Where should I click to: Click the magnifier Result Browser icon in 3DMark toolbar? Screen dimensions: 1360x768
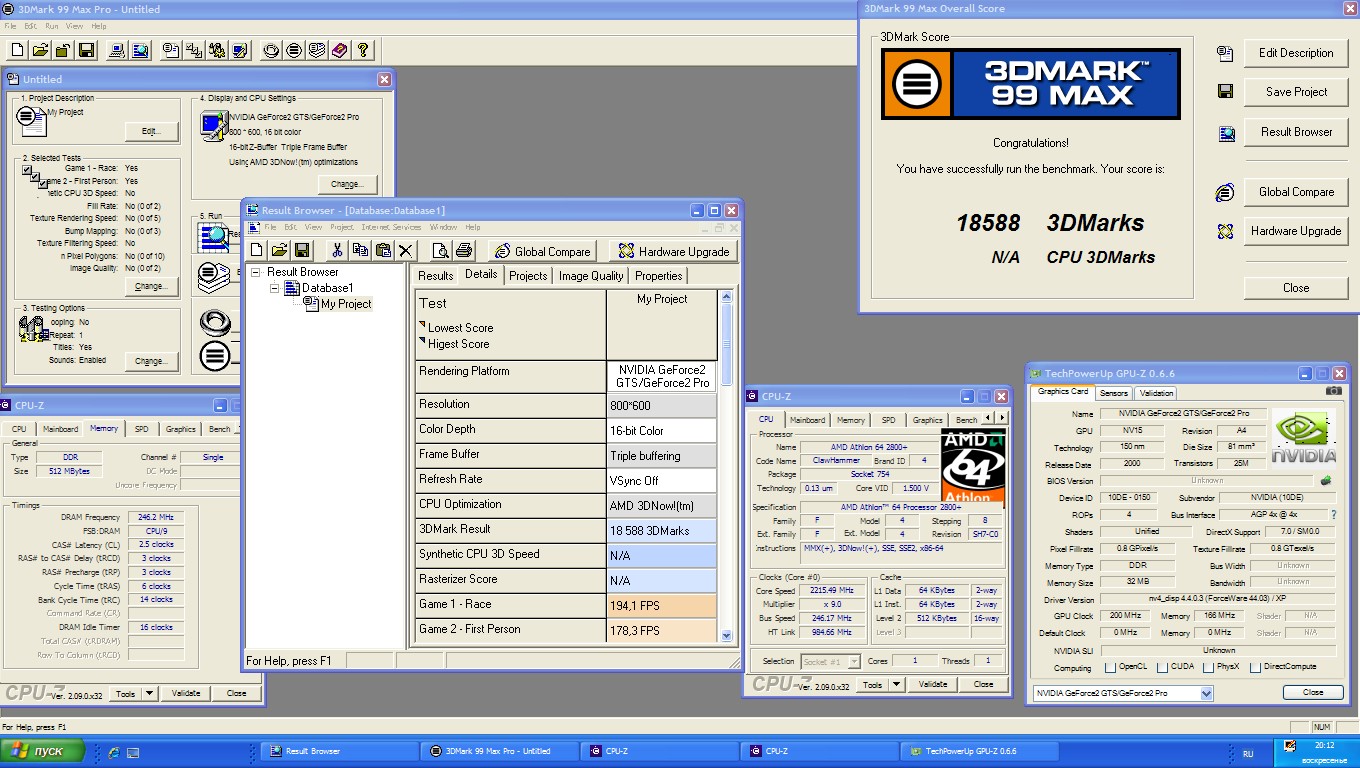pos(140,49)
